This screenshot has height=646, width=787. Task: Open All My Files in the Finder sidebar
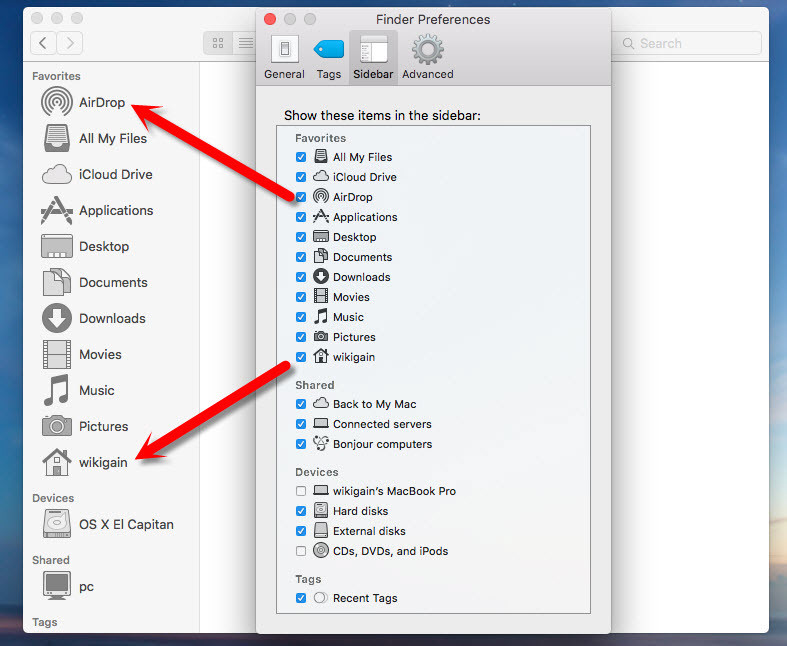pos(94,138)
